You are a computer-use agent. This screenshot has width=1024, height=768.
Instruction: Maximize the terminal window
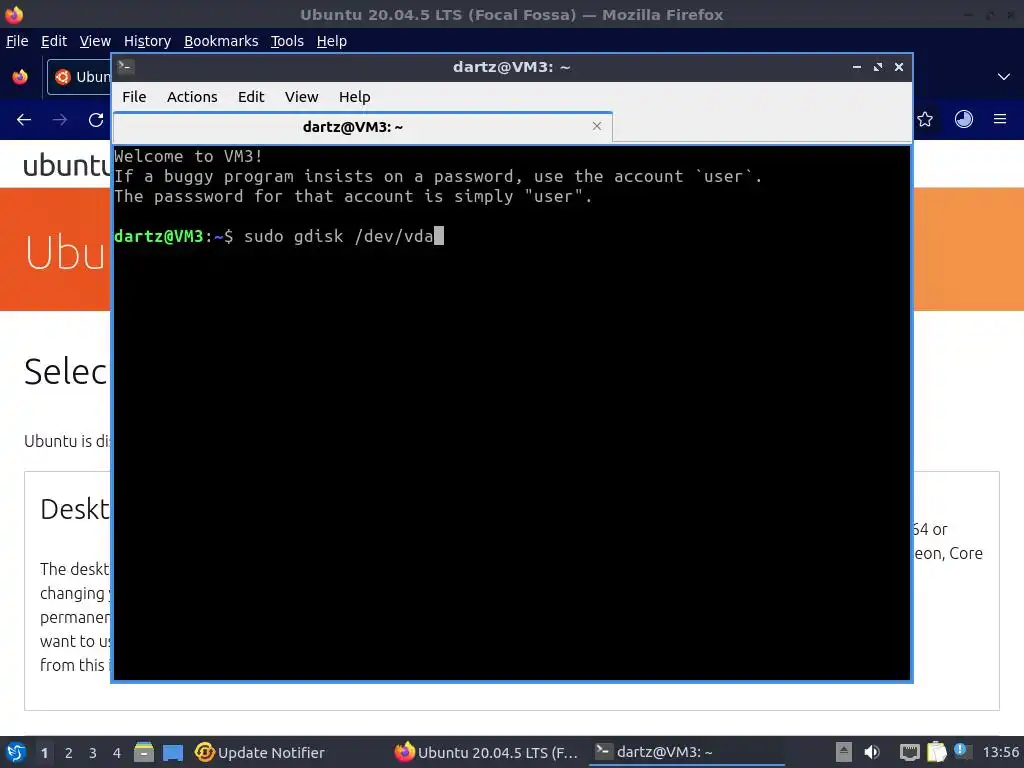coord(878,67)
